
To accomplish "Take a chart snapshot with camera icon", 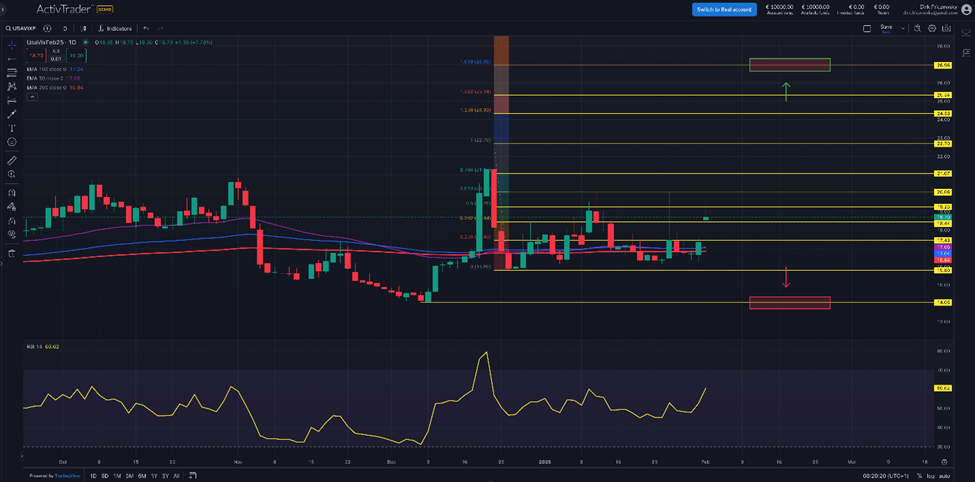I will 946,29.
